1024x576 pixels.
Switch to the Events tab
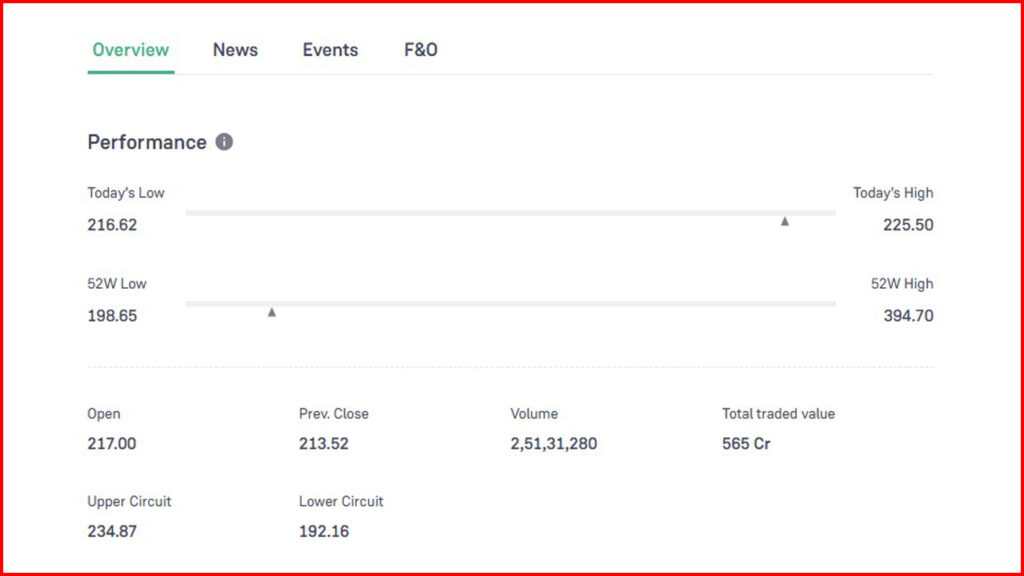pos(330,50)
